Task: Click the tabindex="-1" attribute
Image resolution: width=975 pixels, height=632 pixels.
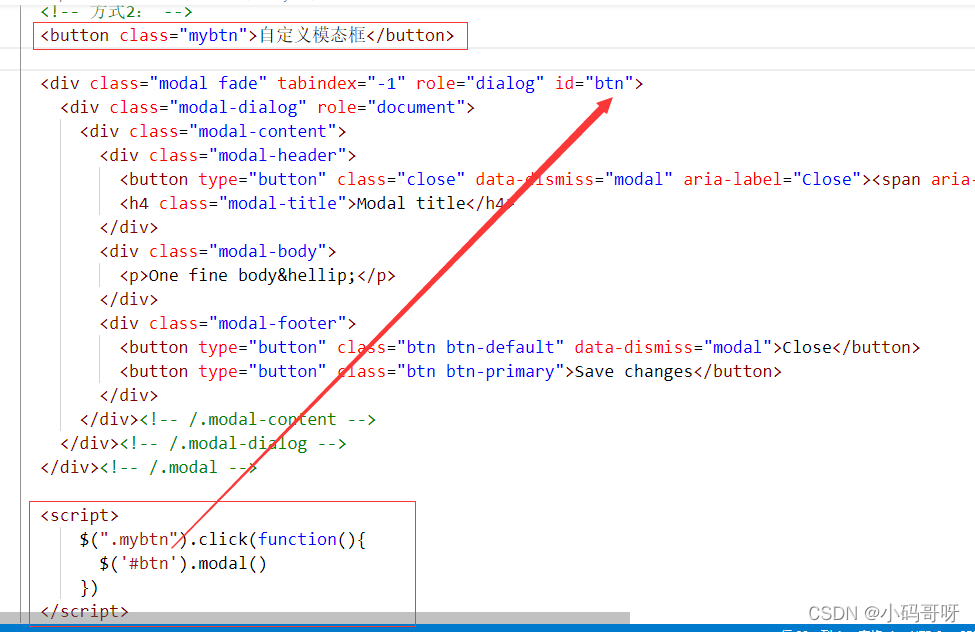Action: 341,83
